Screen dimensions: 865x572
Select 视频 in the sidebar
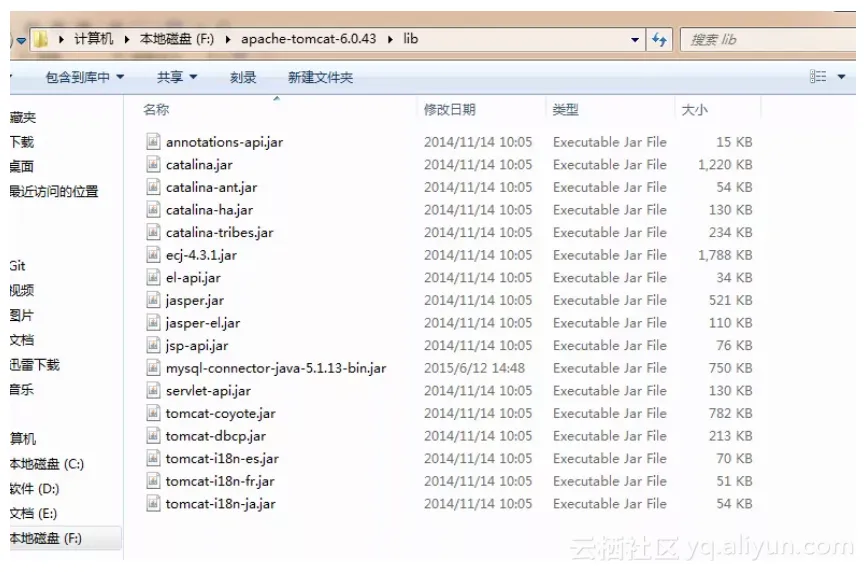22,290
